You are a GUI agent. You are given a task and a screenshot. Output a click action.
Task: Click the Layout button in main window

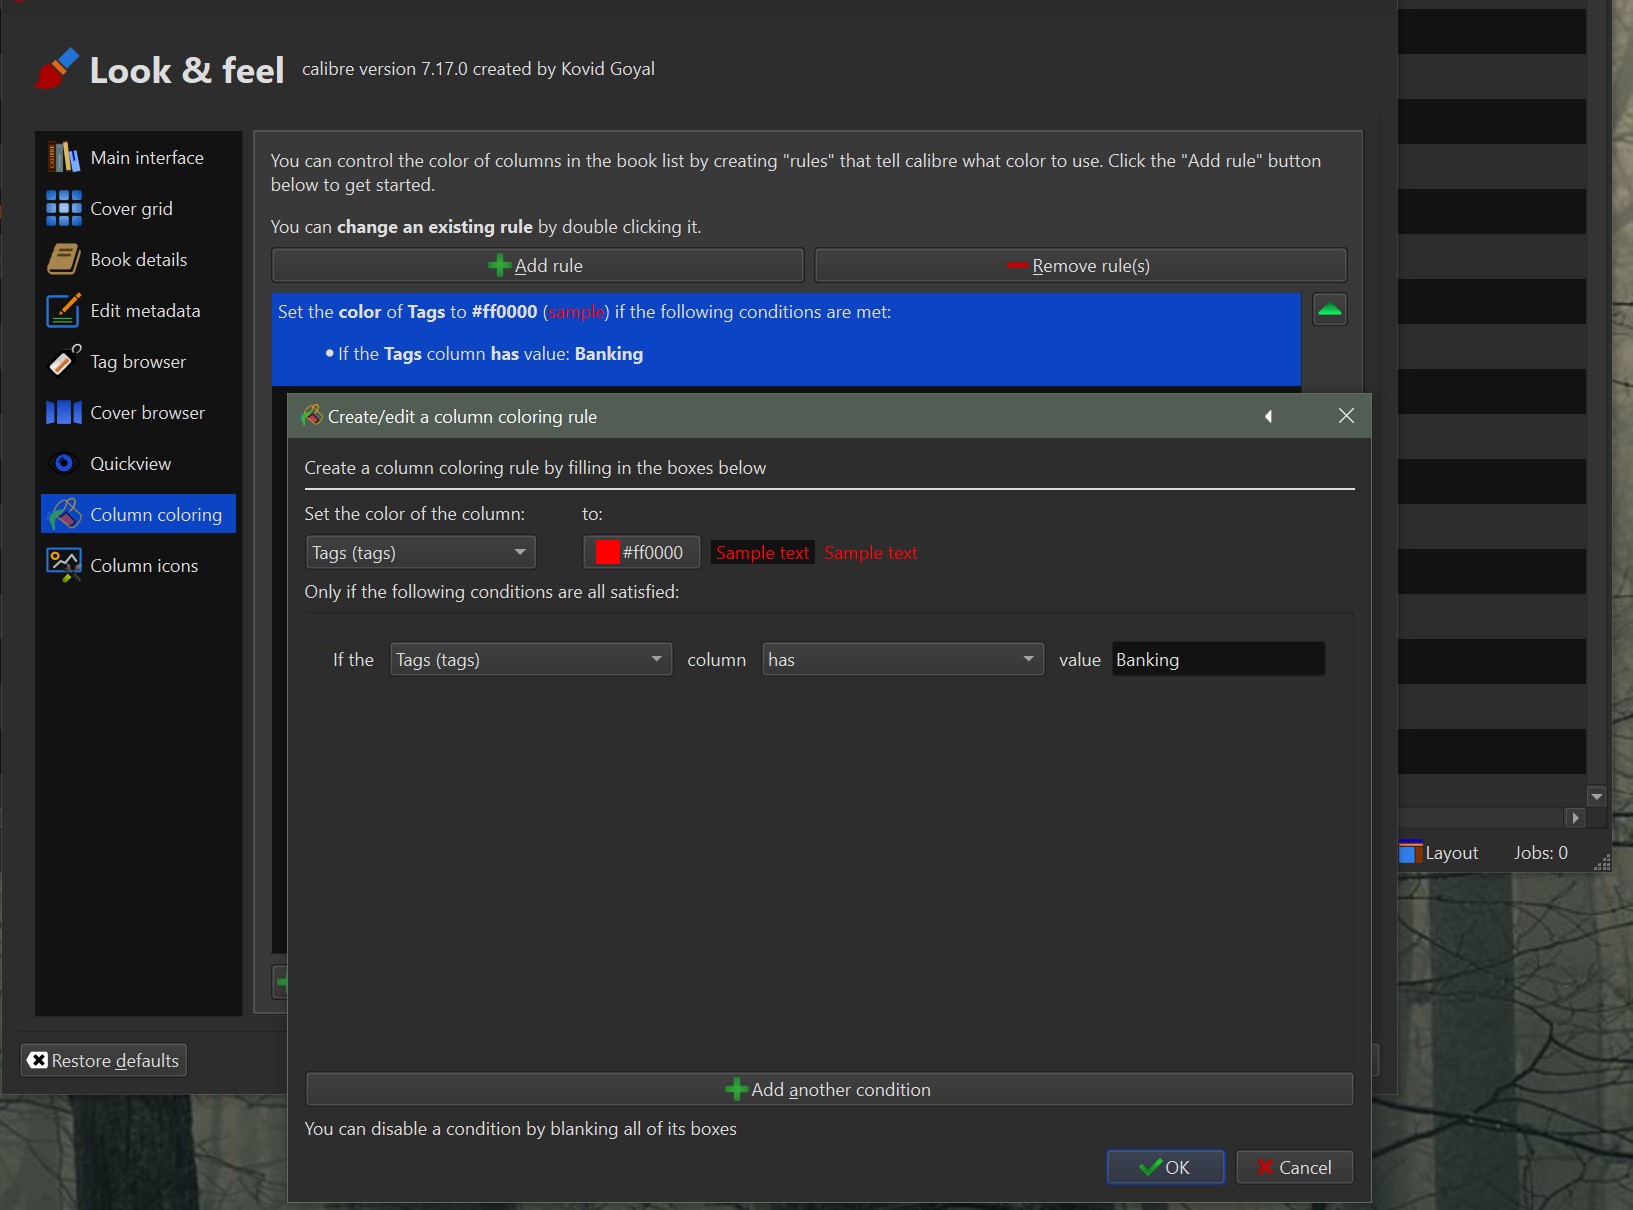[x=1439, y=853]
